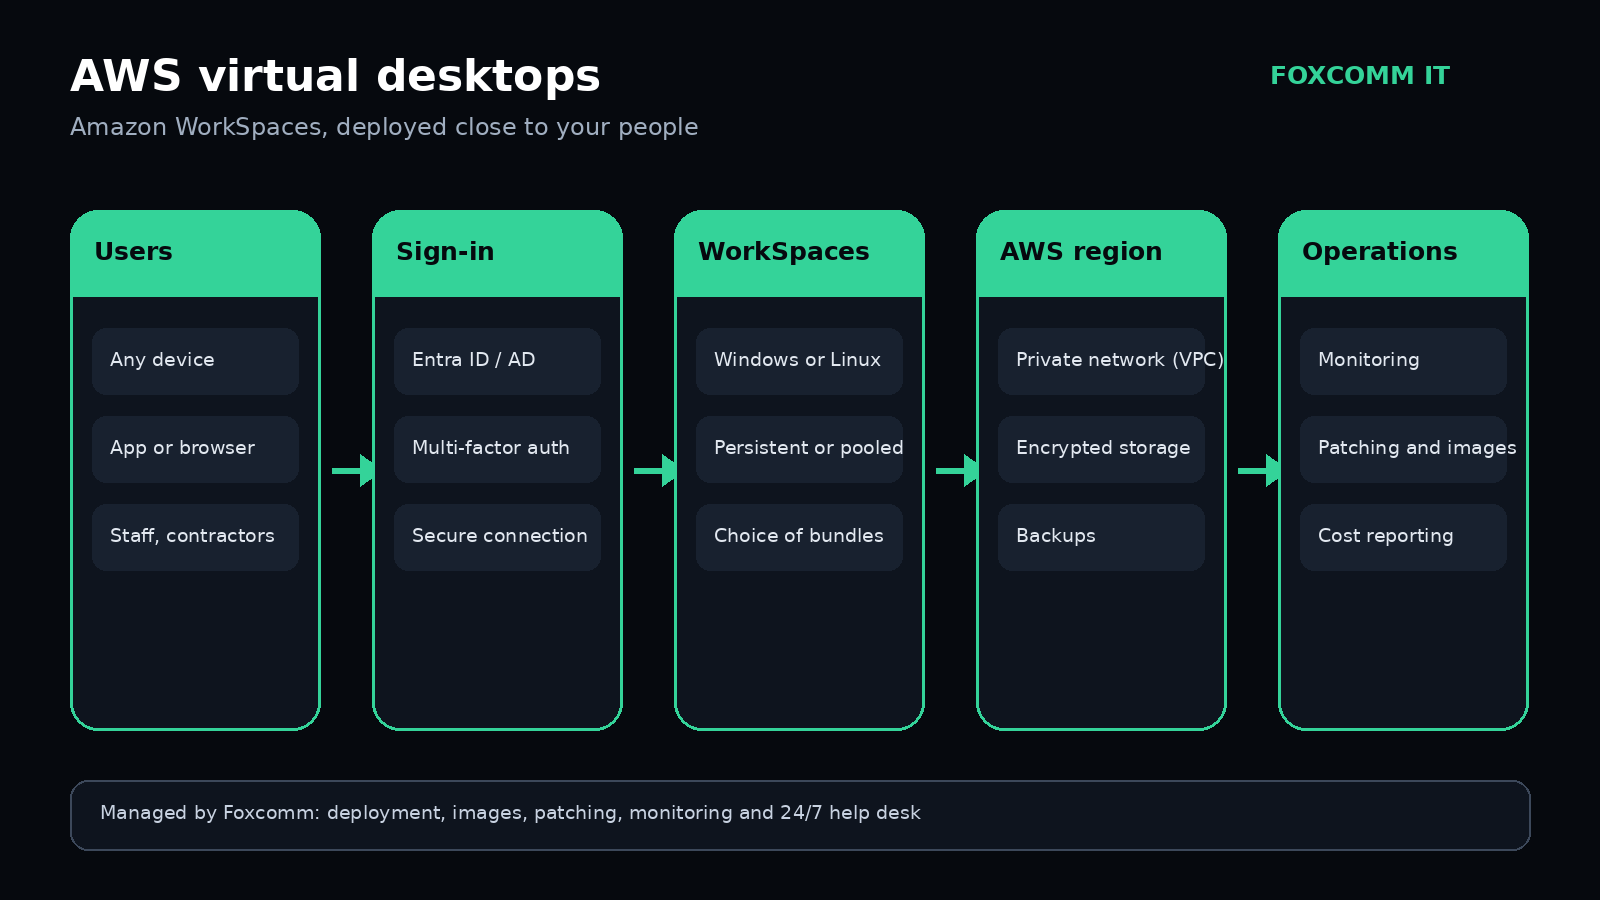Choose the 'Persistent or pooled' item
Image resolution: width=1600 pixels, height=900 pixels.
coord(800,449)
